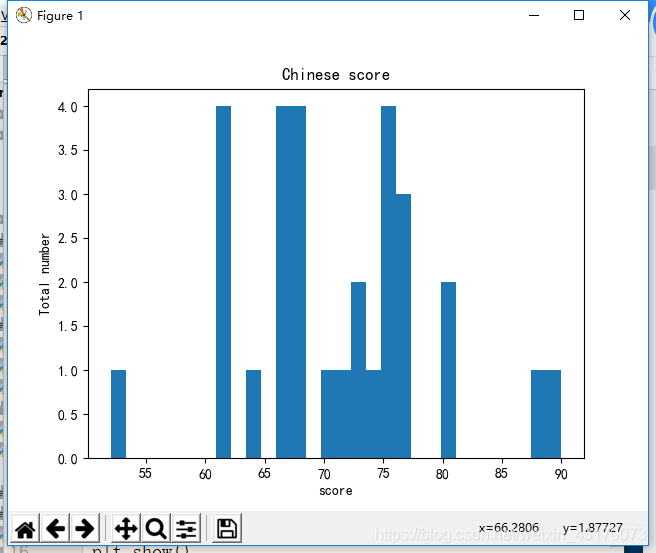The image size is (656, 553).
Task: Click the bar at score 80
Action: point(448,370)
